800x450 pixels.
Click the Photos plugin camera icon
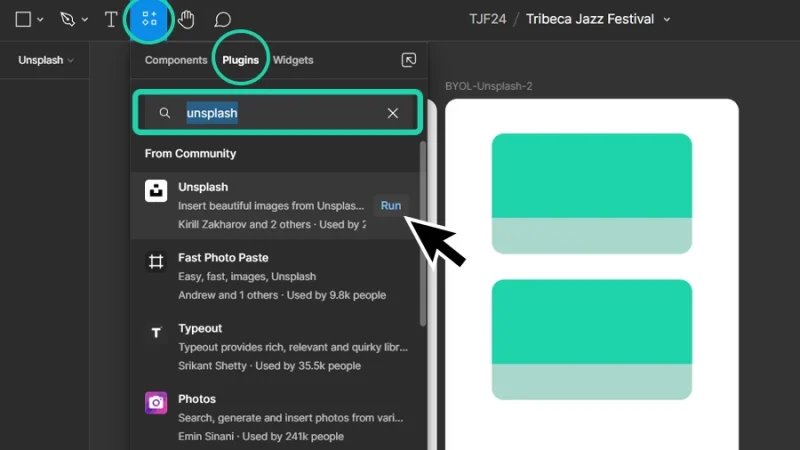(x=156, y=403)
